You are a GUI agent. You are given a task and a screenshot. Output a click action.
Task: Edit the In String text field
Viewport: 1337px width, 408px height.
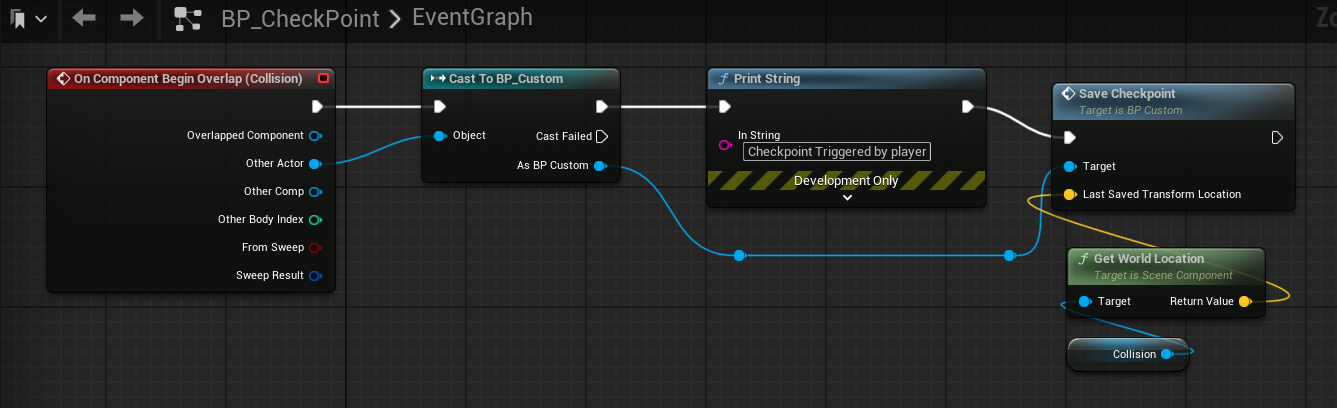pyautogui.click(x=837, y=152)
